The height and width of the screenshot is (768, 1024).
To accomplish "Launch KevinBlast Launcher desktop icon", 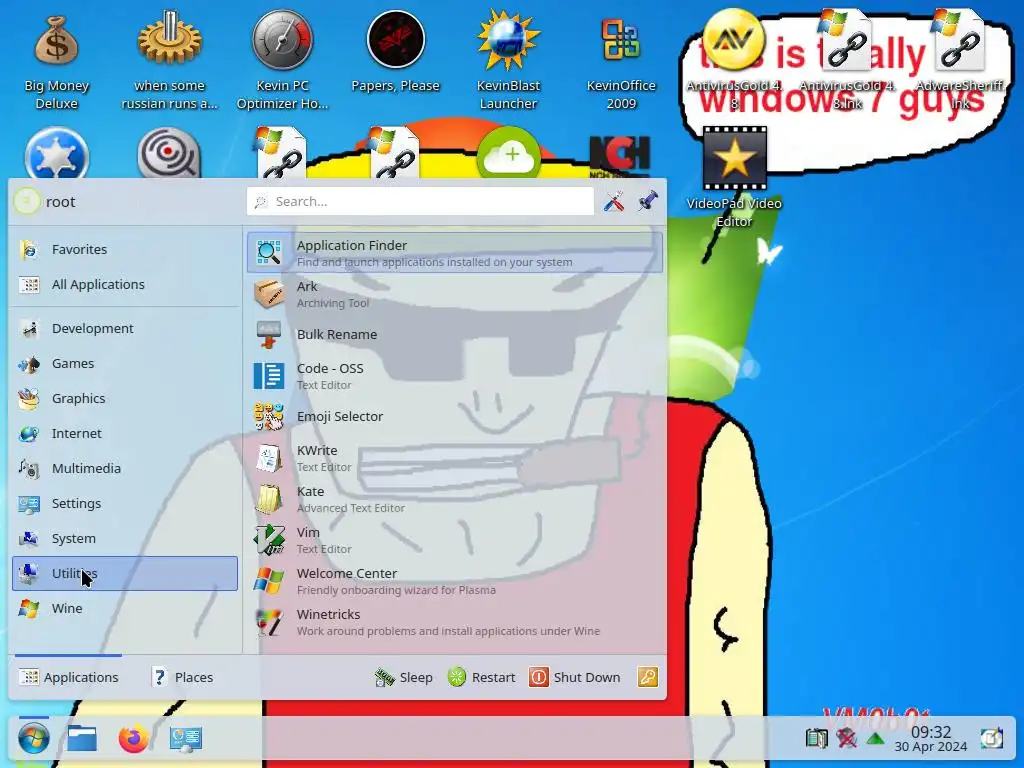I will tap(508, 60).
